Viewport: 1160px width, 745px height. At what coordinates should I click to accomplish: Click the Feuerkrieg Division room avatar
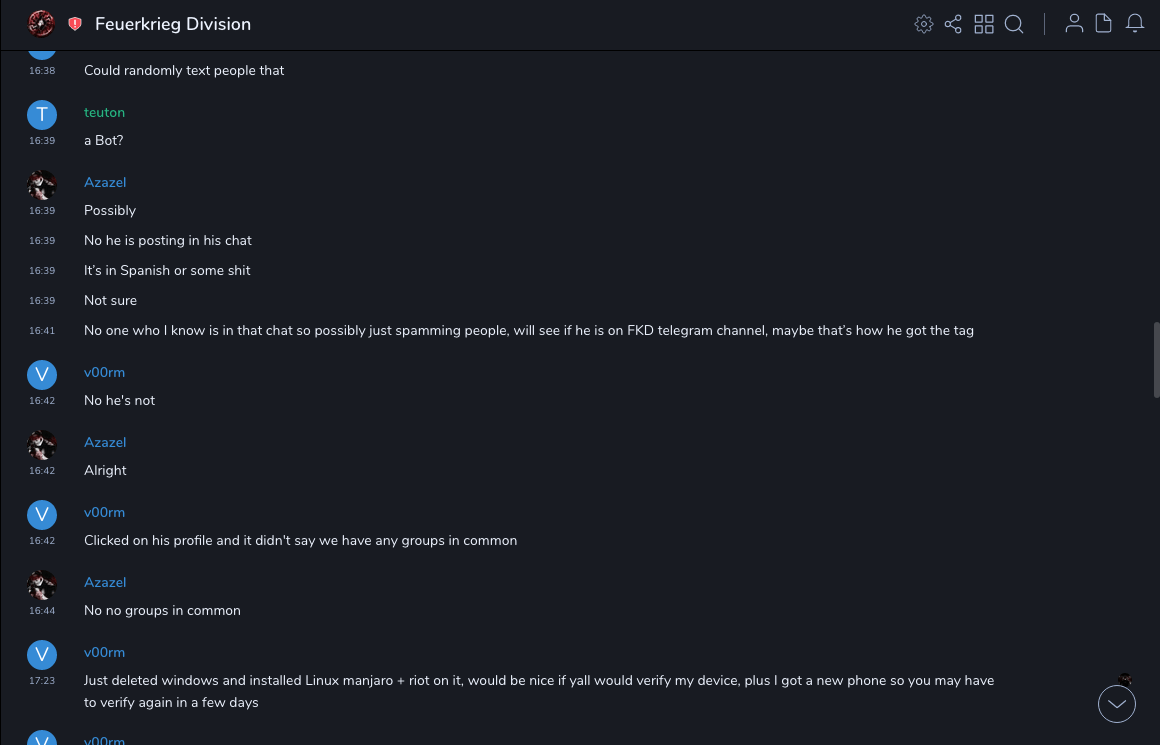click(41, 24)
